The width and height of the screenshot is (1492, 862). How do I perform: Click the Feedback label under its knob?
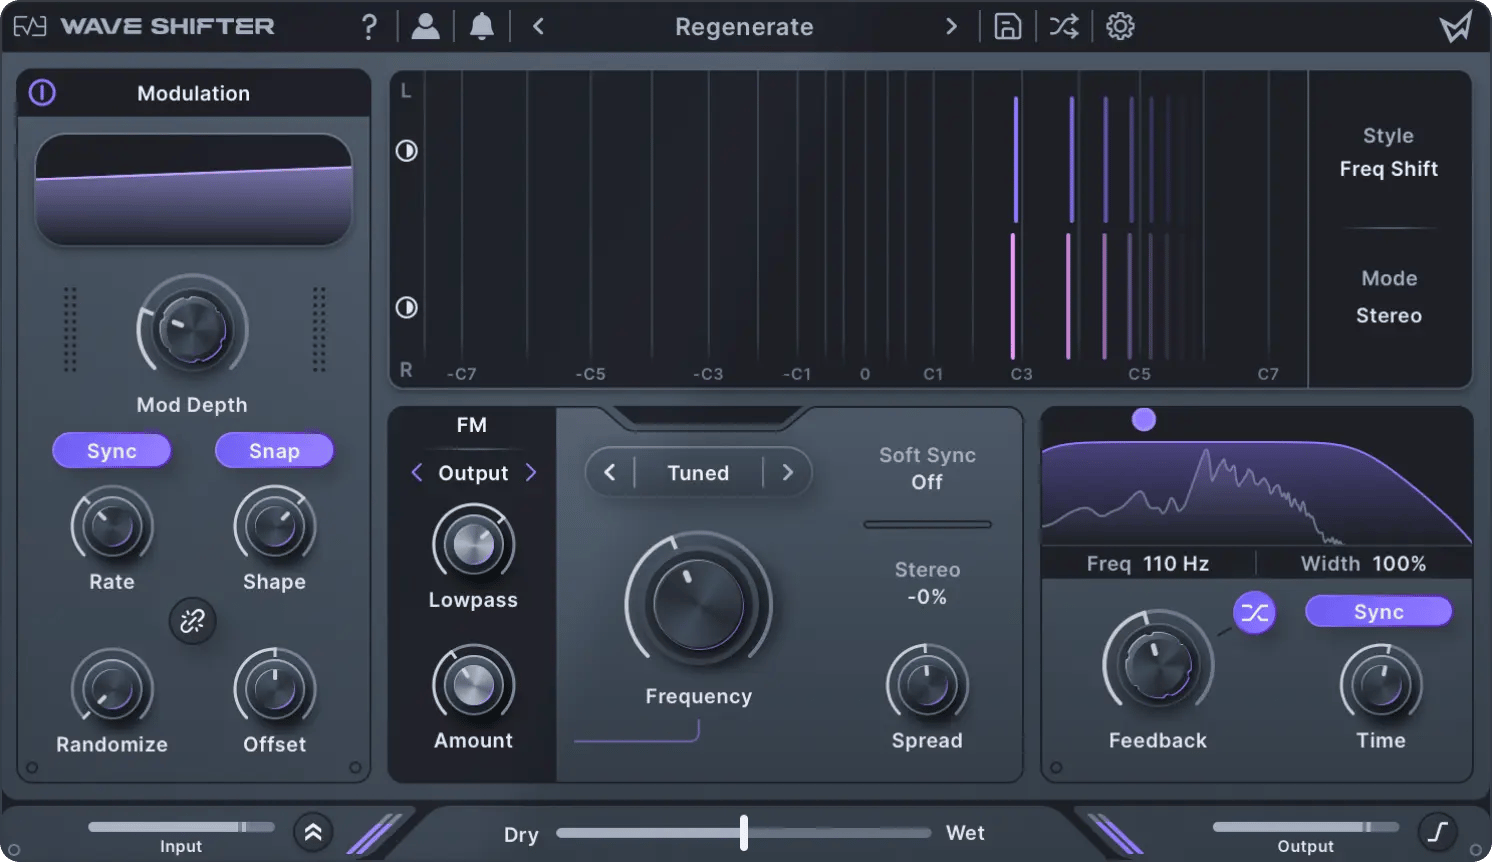tap(1158, 741)
